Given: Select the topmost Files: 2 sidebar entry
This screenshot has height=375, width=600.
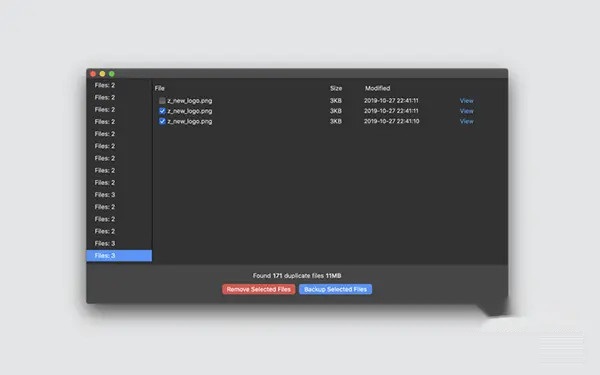Looking at the screenshot, I should coord(105,85).
